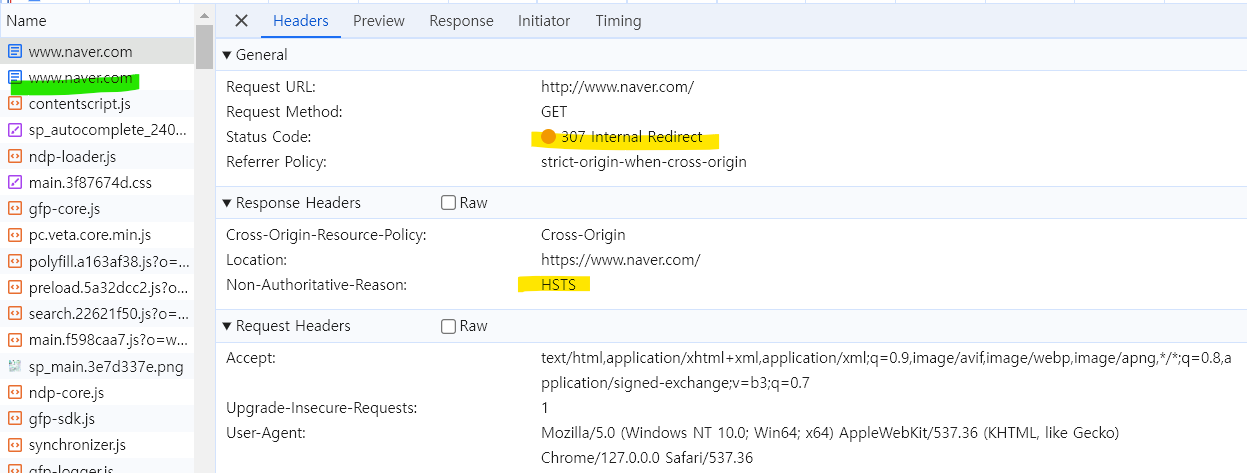The height and width of the screenshot is (473, 1247).
Task: Click the polyfill.a163af38.js script icon
Action: pos(15,262)
